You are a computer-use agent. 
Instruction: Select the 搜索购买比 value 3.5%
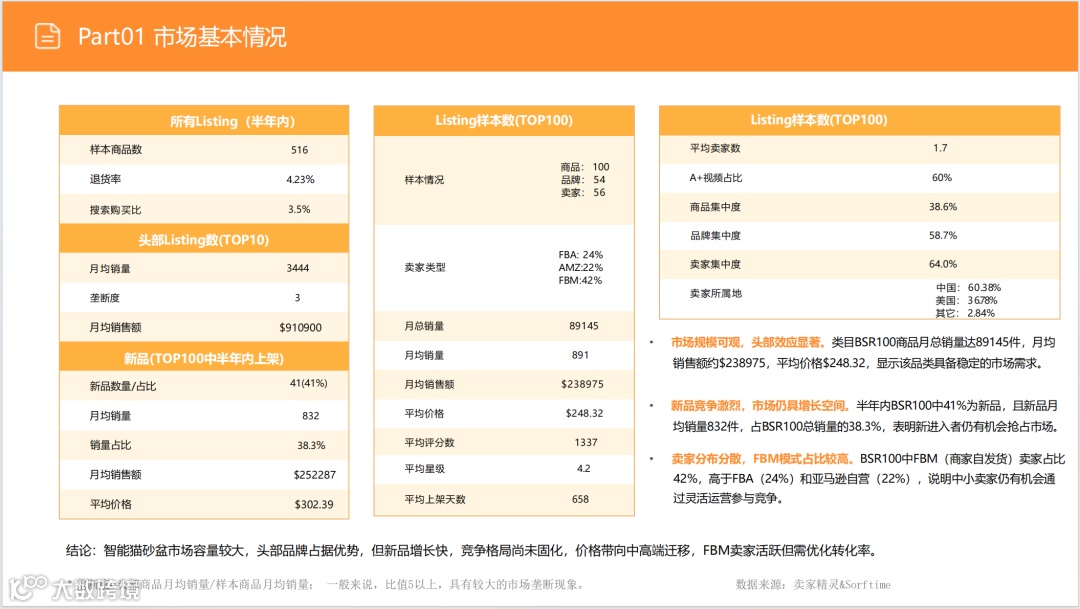299,209
